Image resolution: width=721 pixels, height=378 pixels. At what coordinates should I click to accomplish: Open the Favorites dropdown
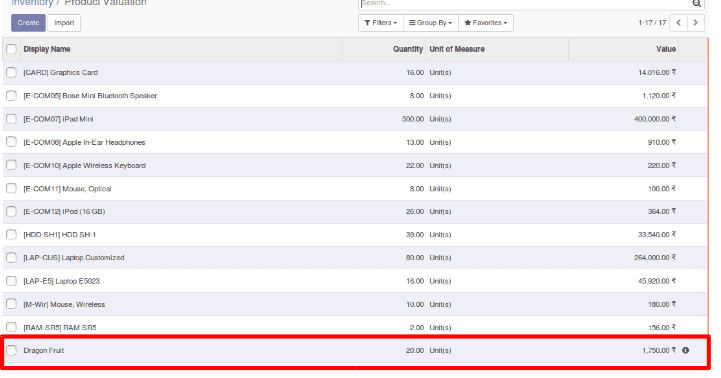pos(486,23)
